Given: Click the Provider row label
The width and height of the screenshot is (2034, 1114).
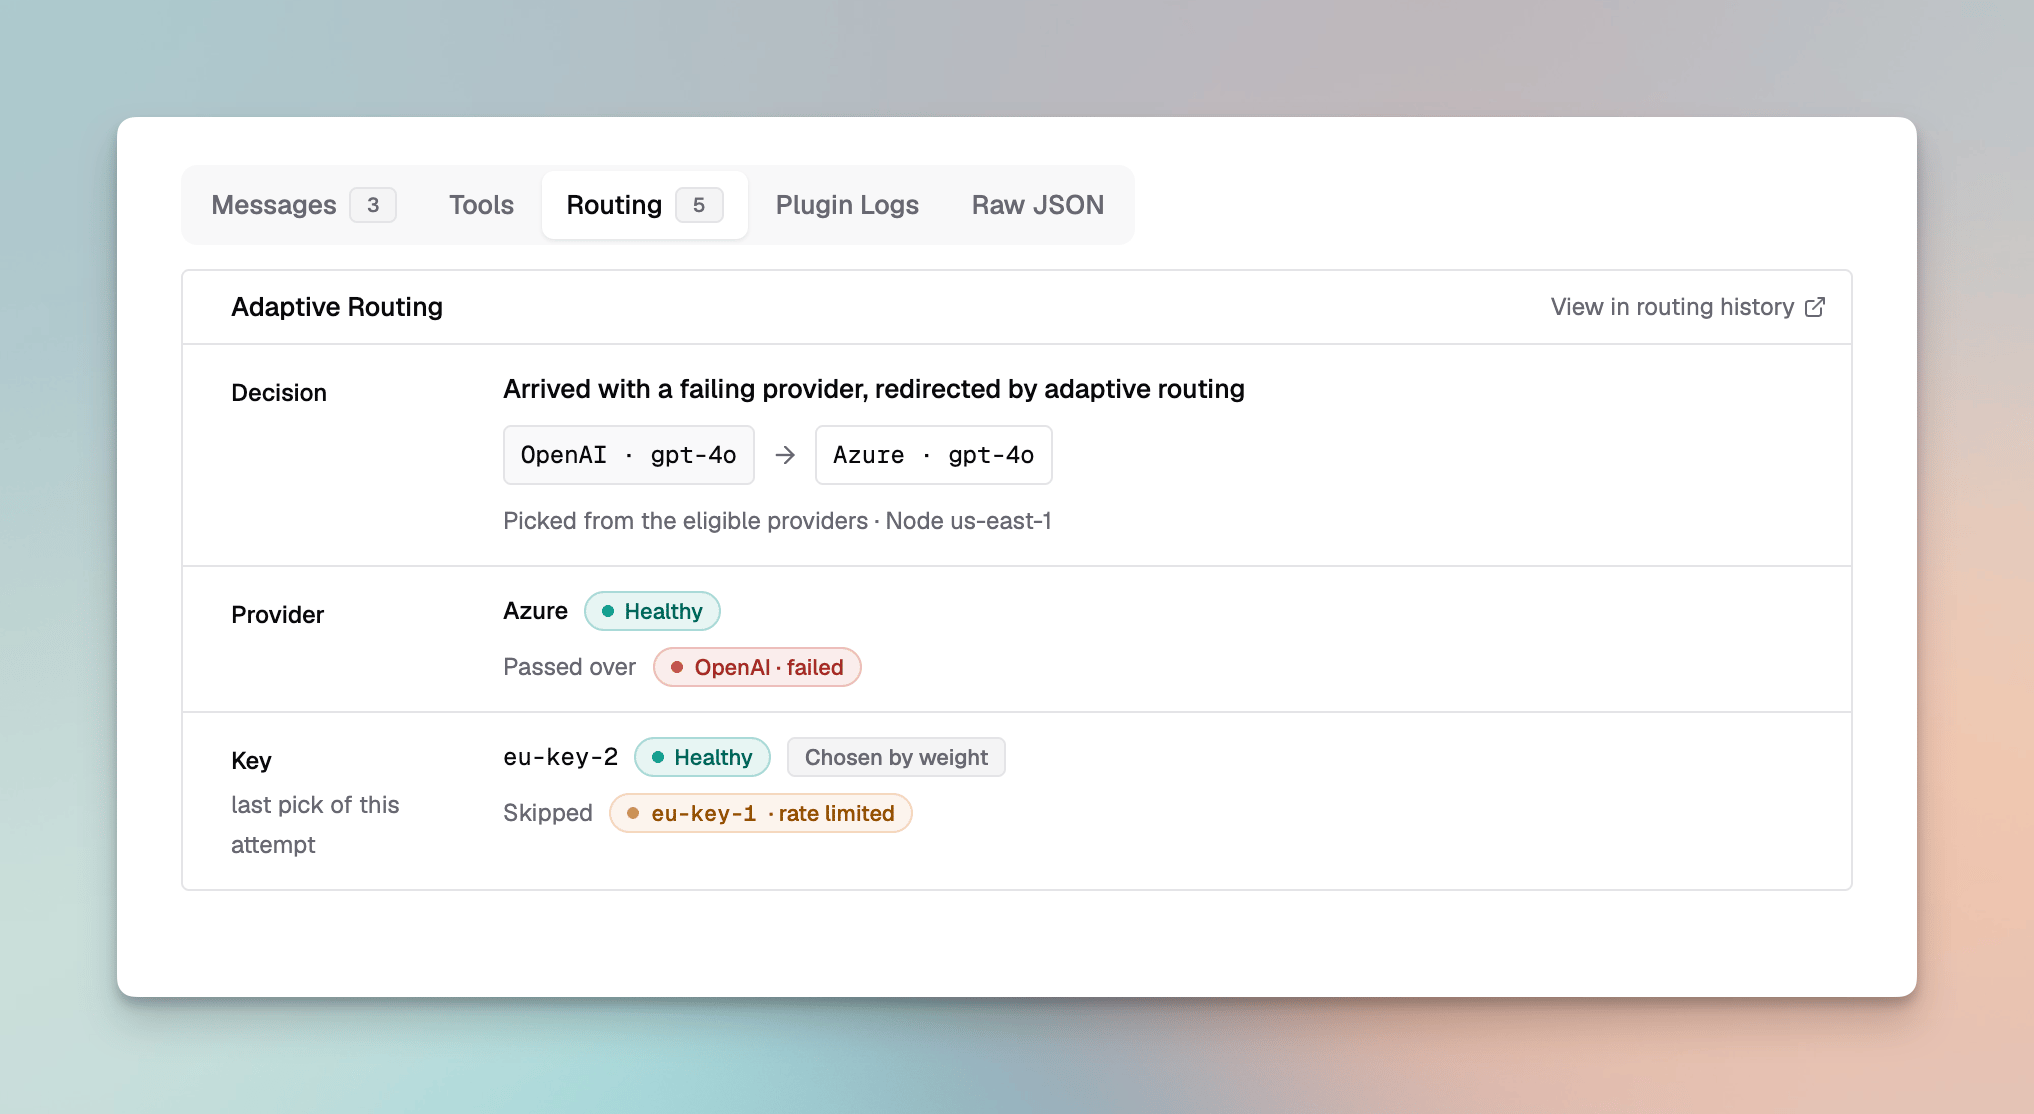Looking at the screenshot, I should (x=278, y=615).
